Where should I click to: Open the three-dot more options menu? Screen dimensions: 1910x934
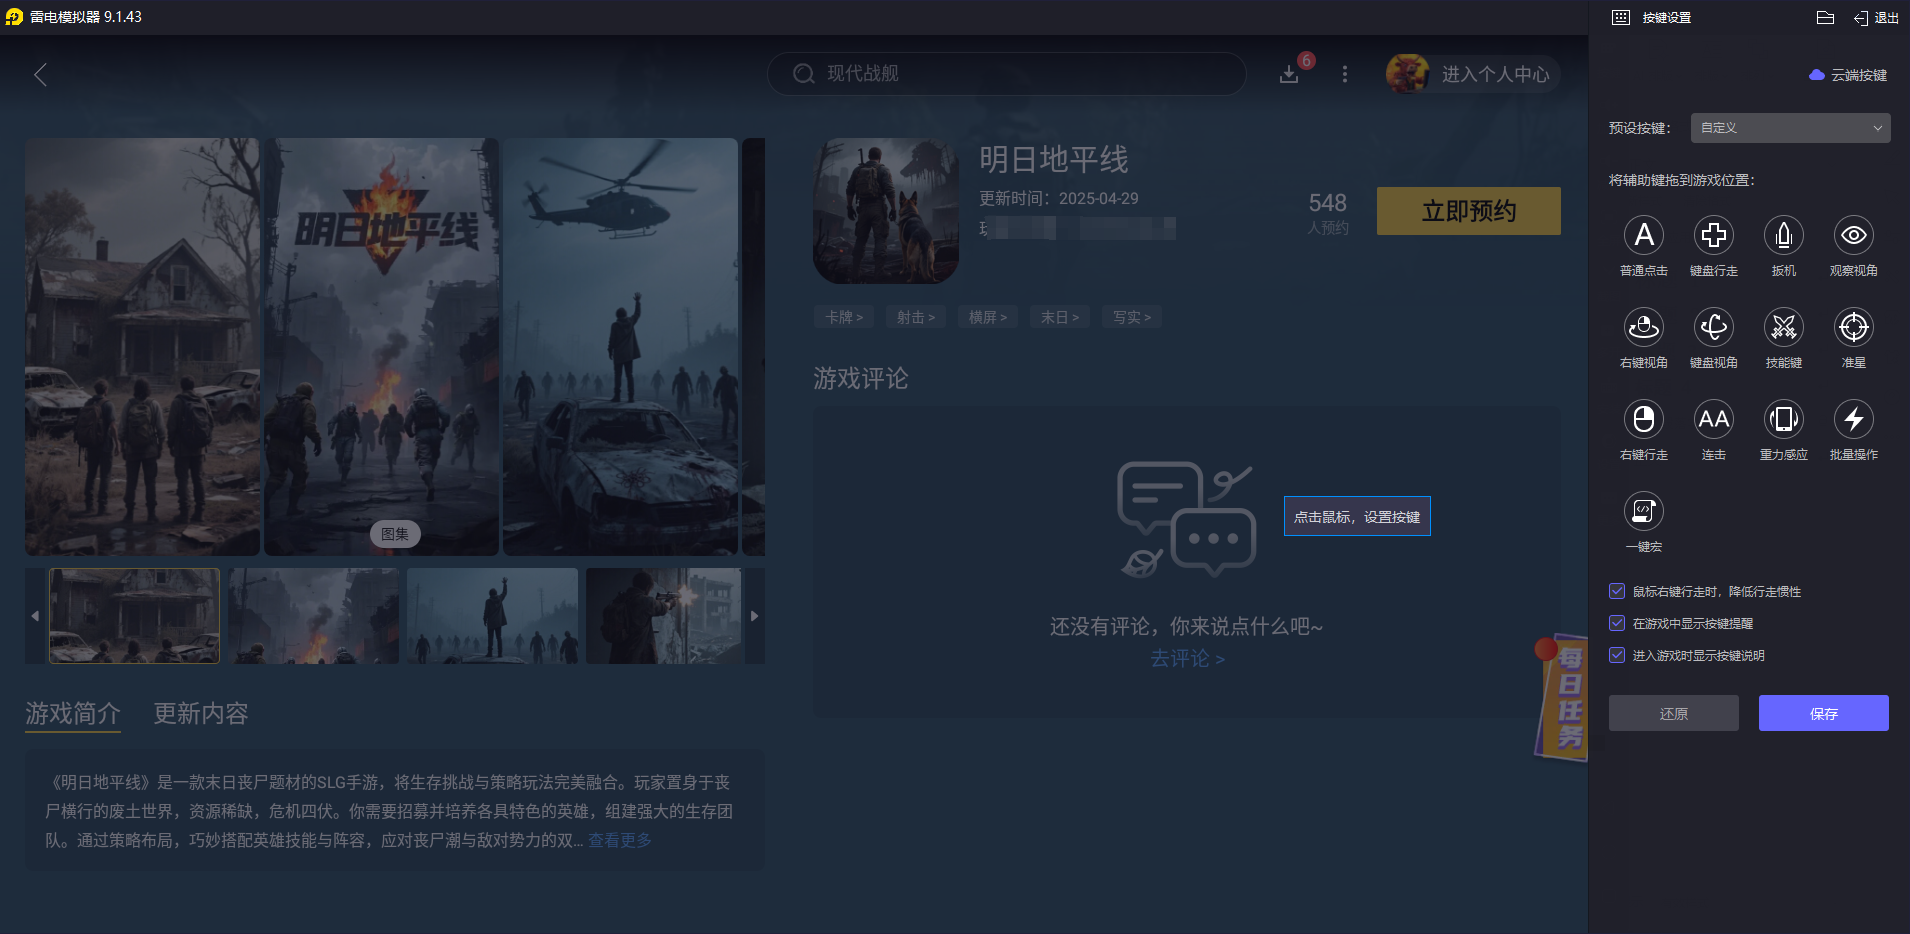[x=1344, y=74]
